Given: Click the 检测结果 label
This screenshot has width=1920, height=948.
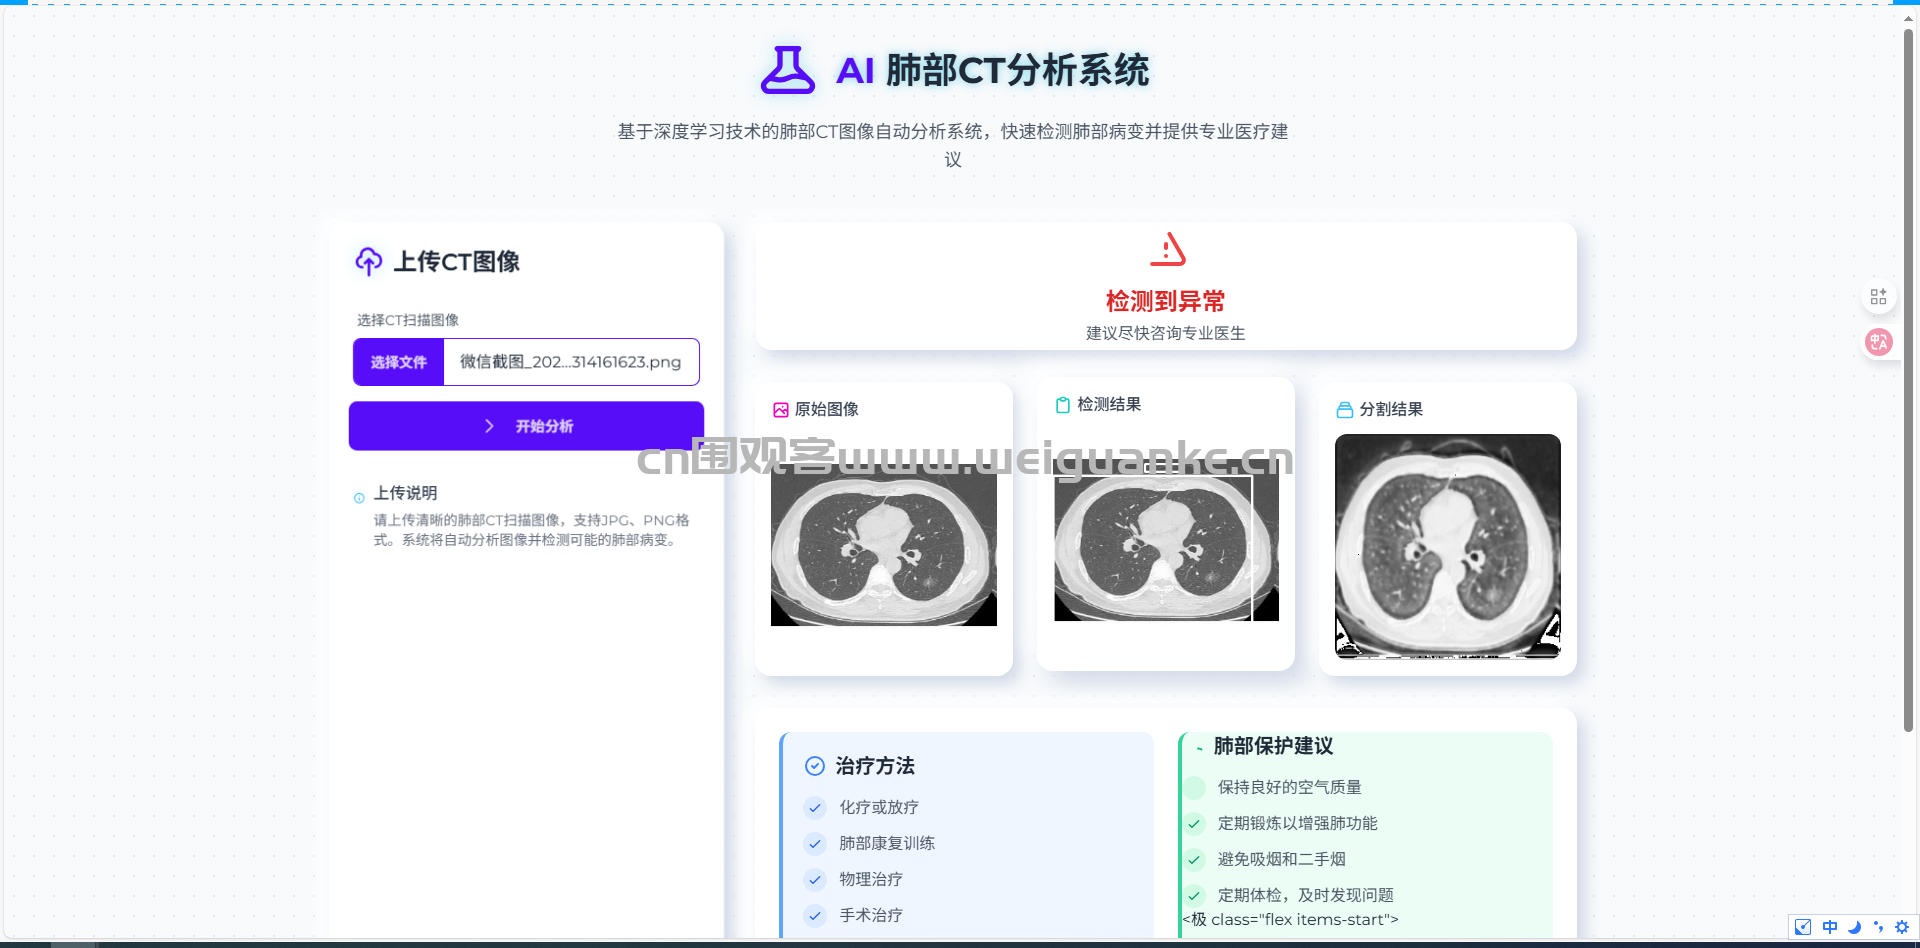Looking at the screenshot, I should coord(1109,405).
